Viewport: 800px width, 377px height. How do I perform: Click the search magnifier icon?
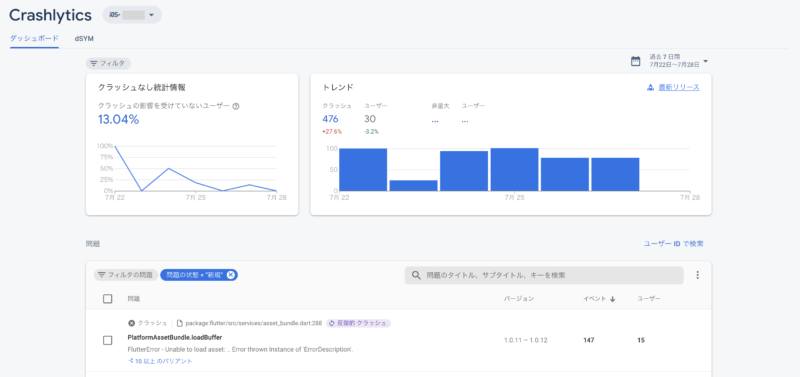tap(416, 275)
